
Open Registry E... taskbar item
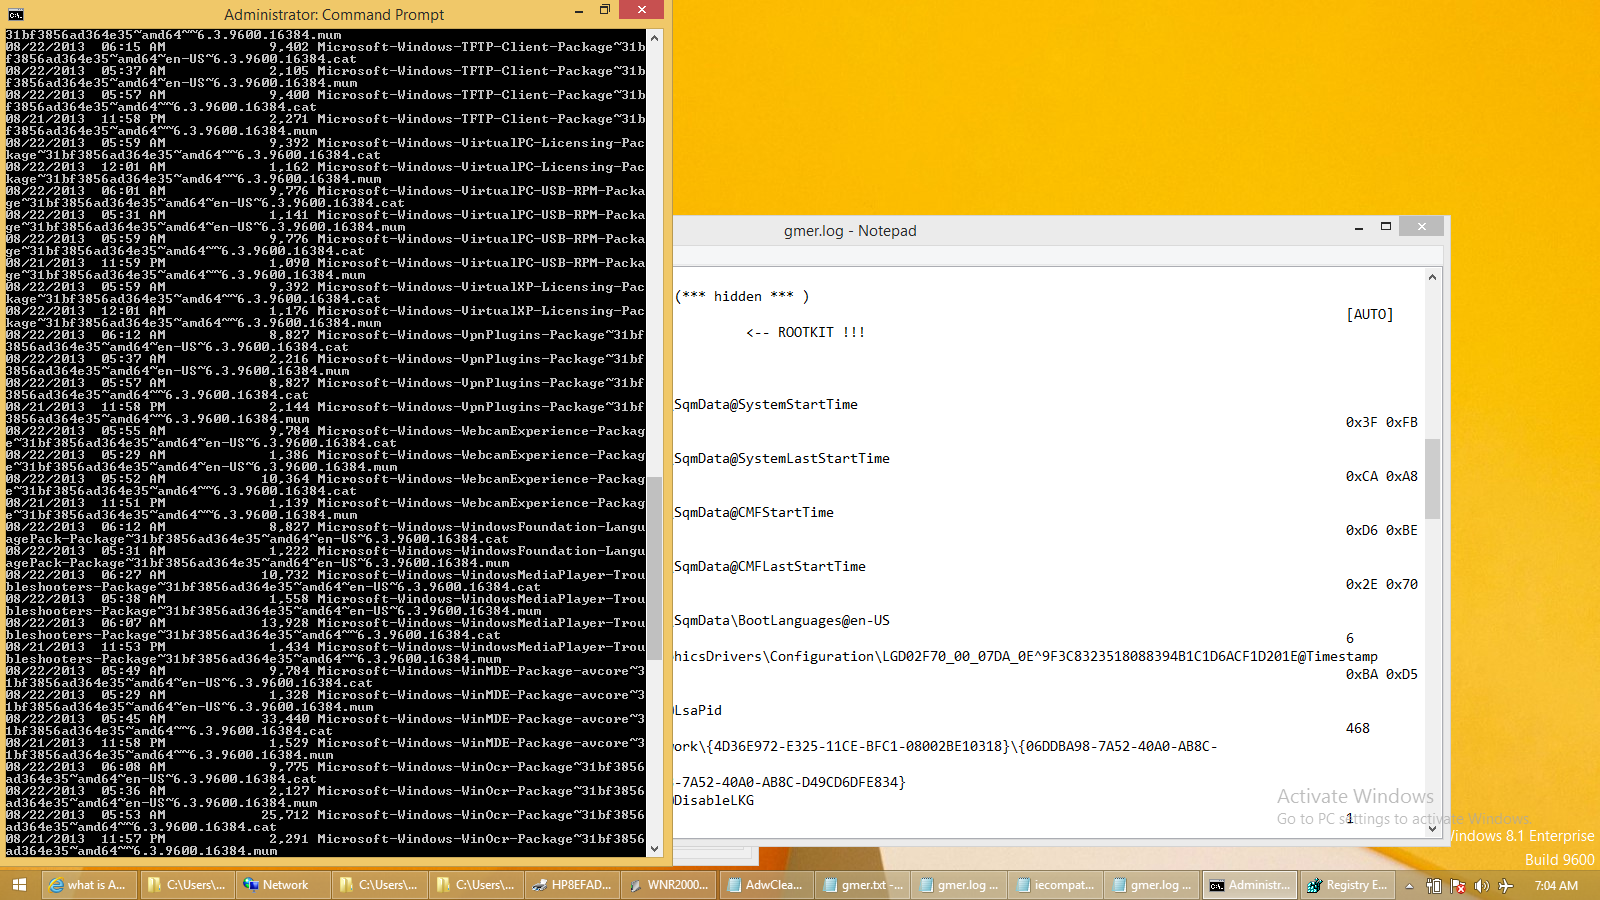pos(1346,885)
